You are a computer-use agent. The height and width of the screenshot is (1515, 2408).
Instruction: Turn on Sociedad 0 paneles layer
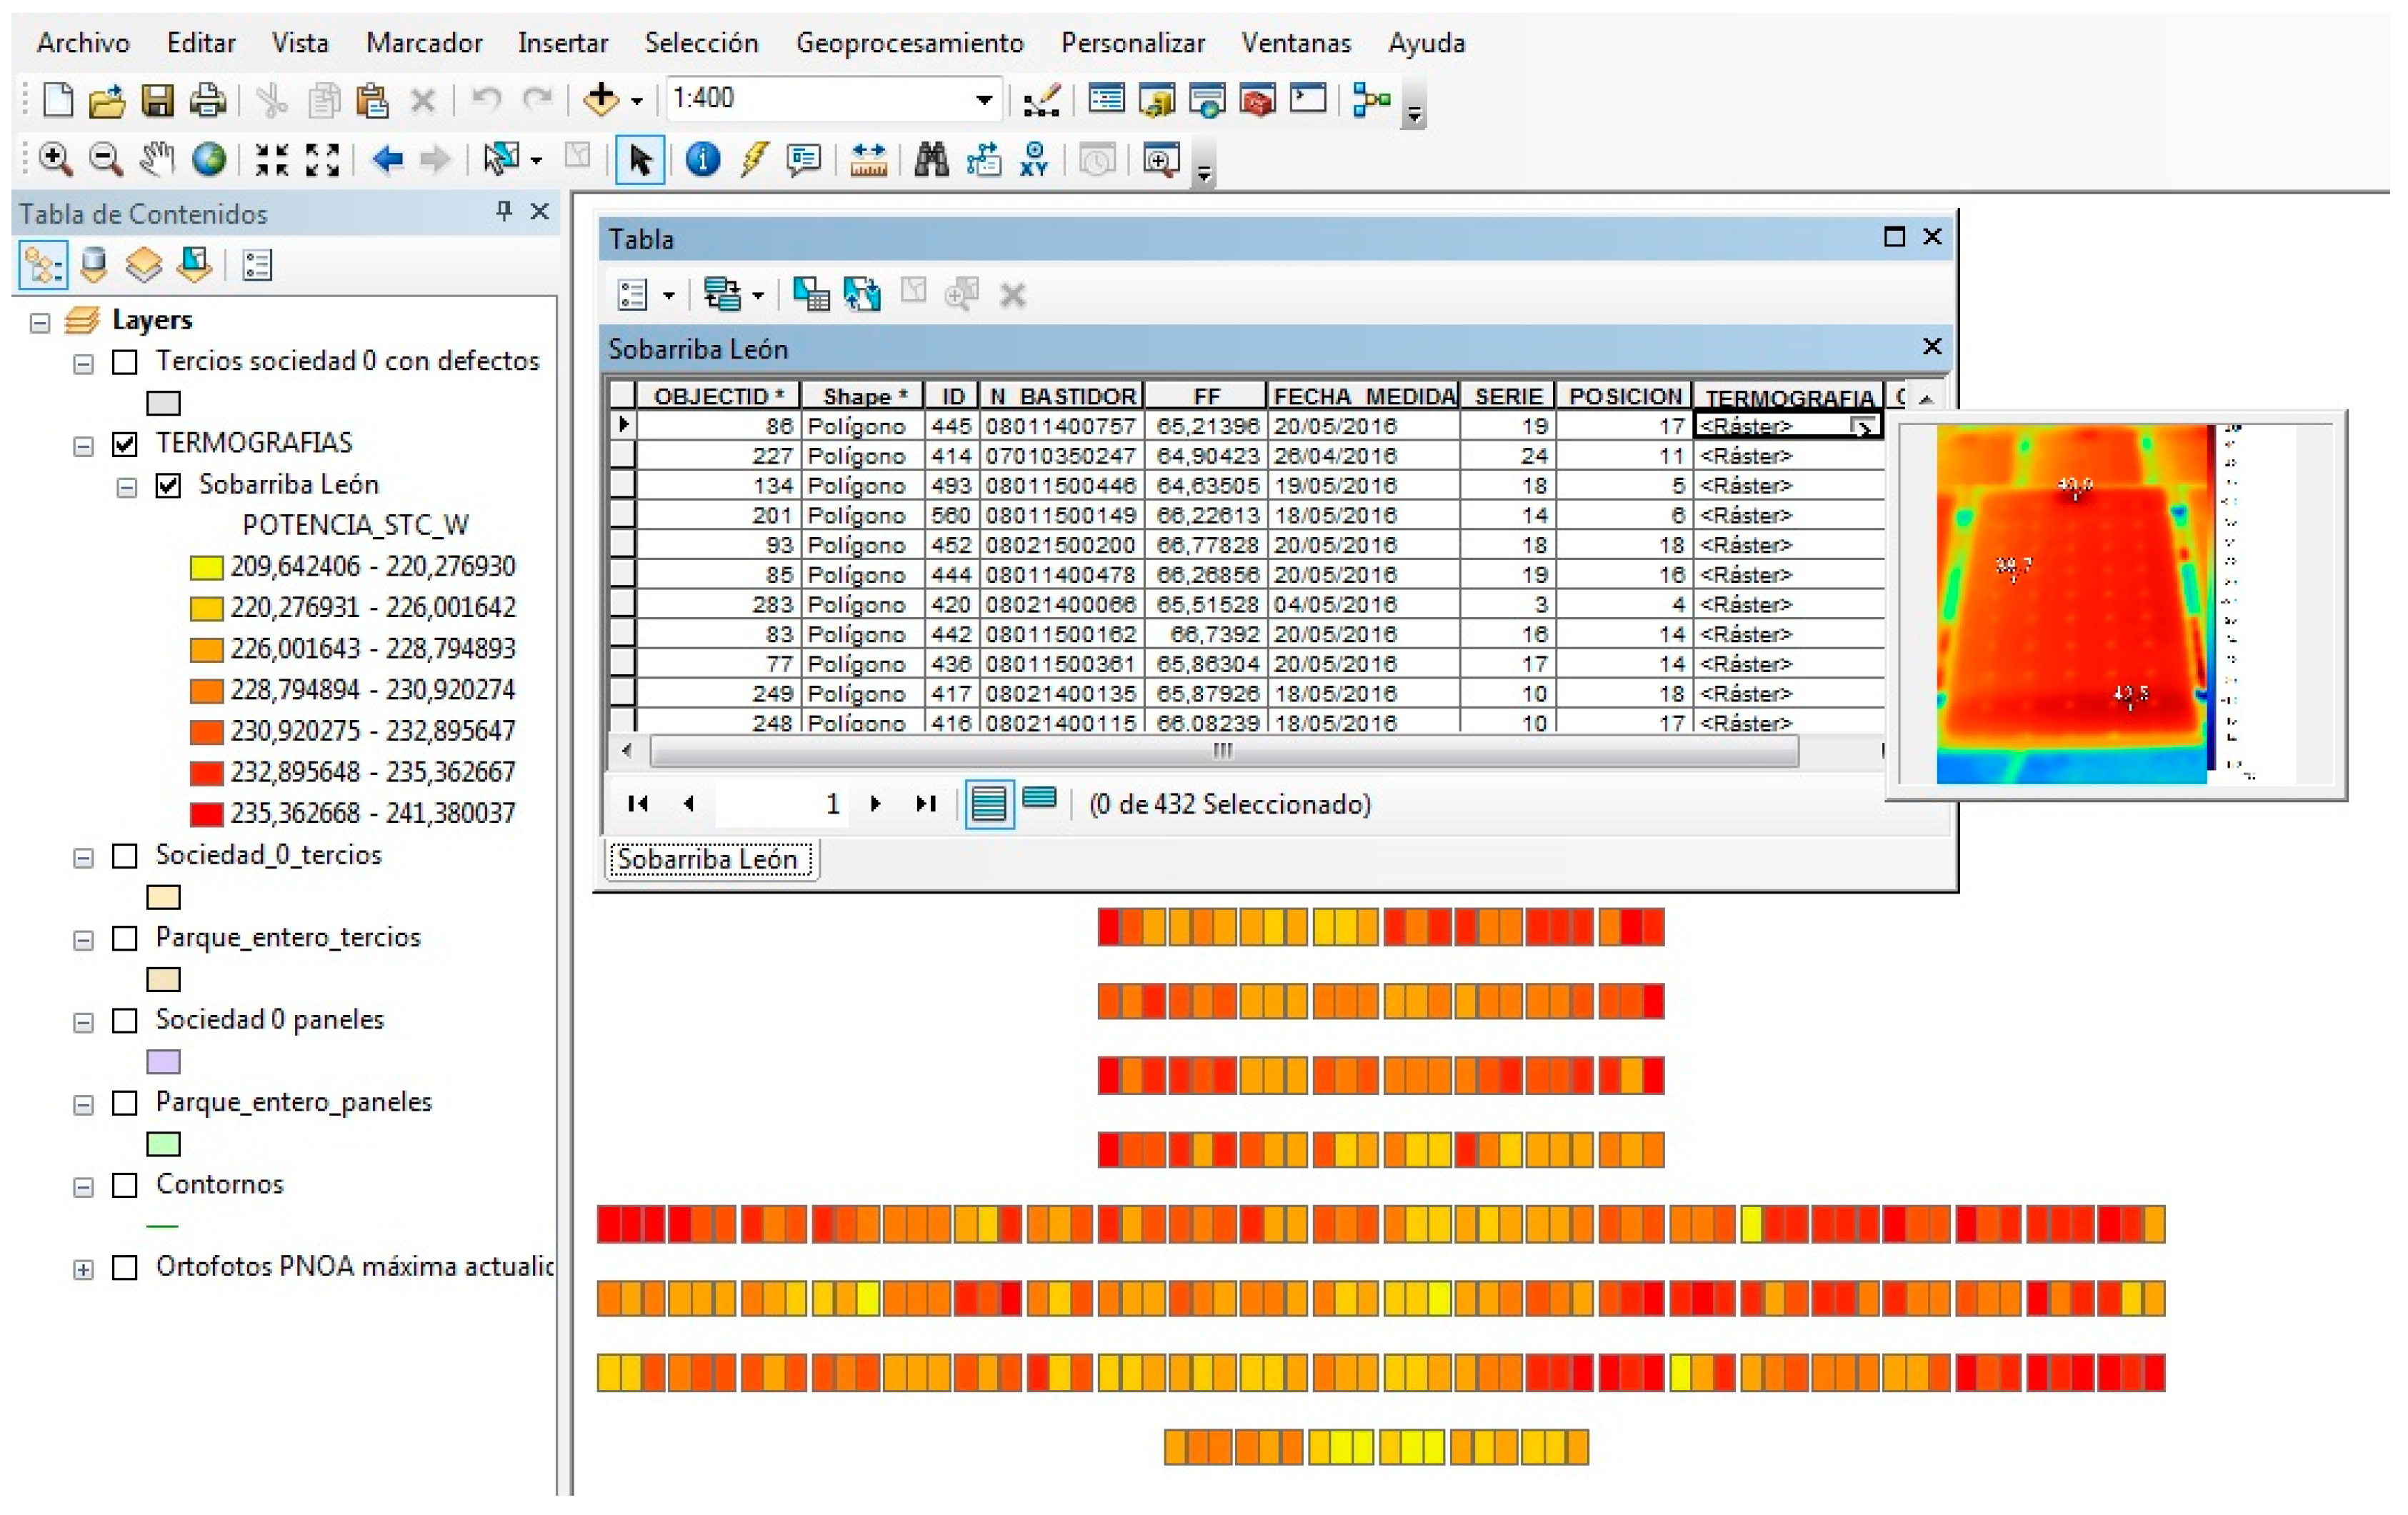[125, 1021]
